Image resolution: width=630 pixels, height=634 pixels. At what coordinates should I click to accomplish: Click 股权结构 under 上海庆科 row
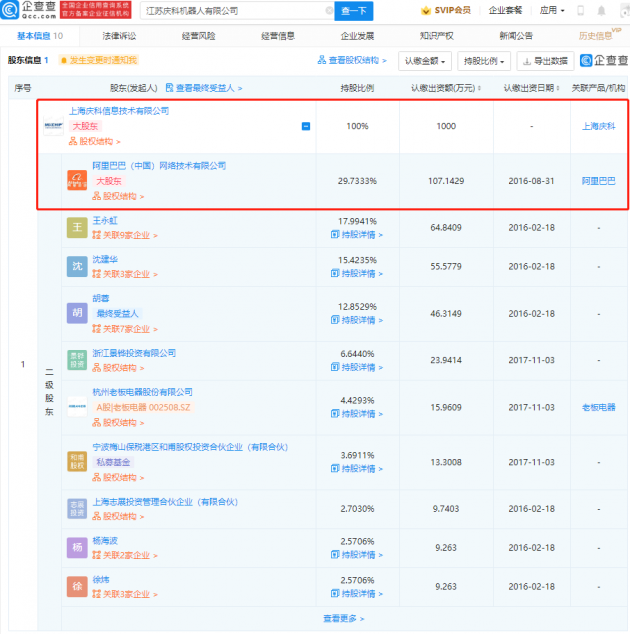tap(95, 141)
